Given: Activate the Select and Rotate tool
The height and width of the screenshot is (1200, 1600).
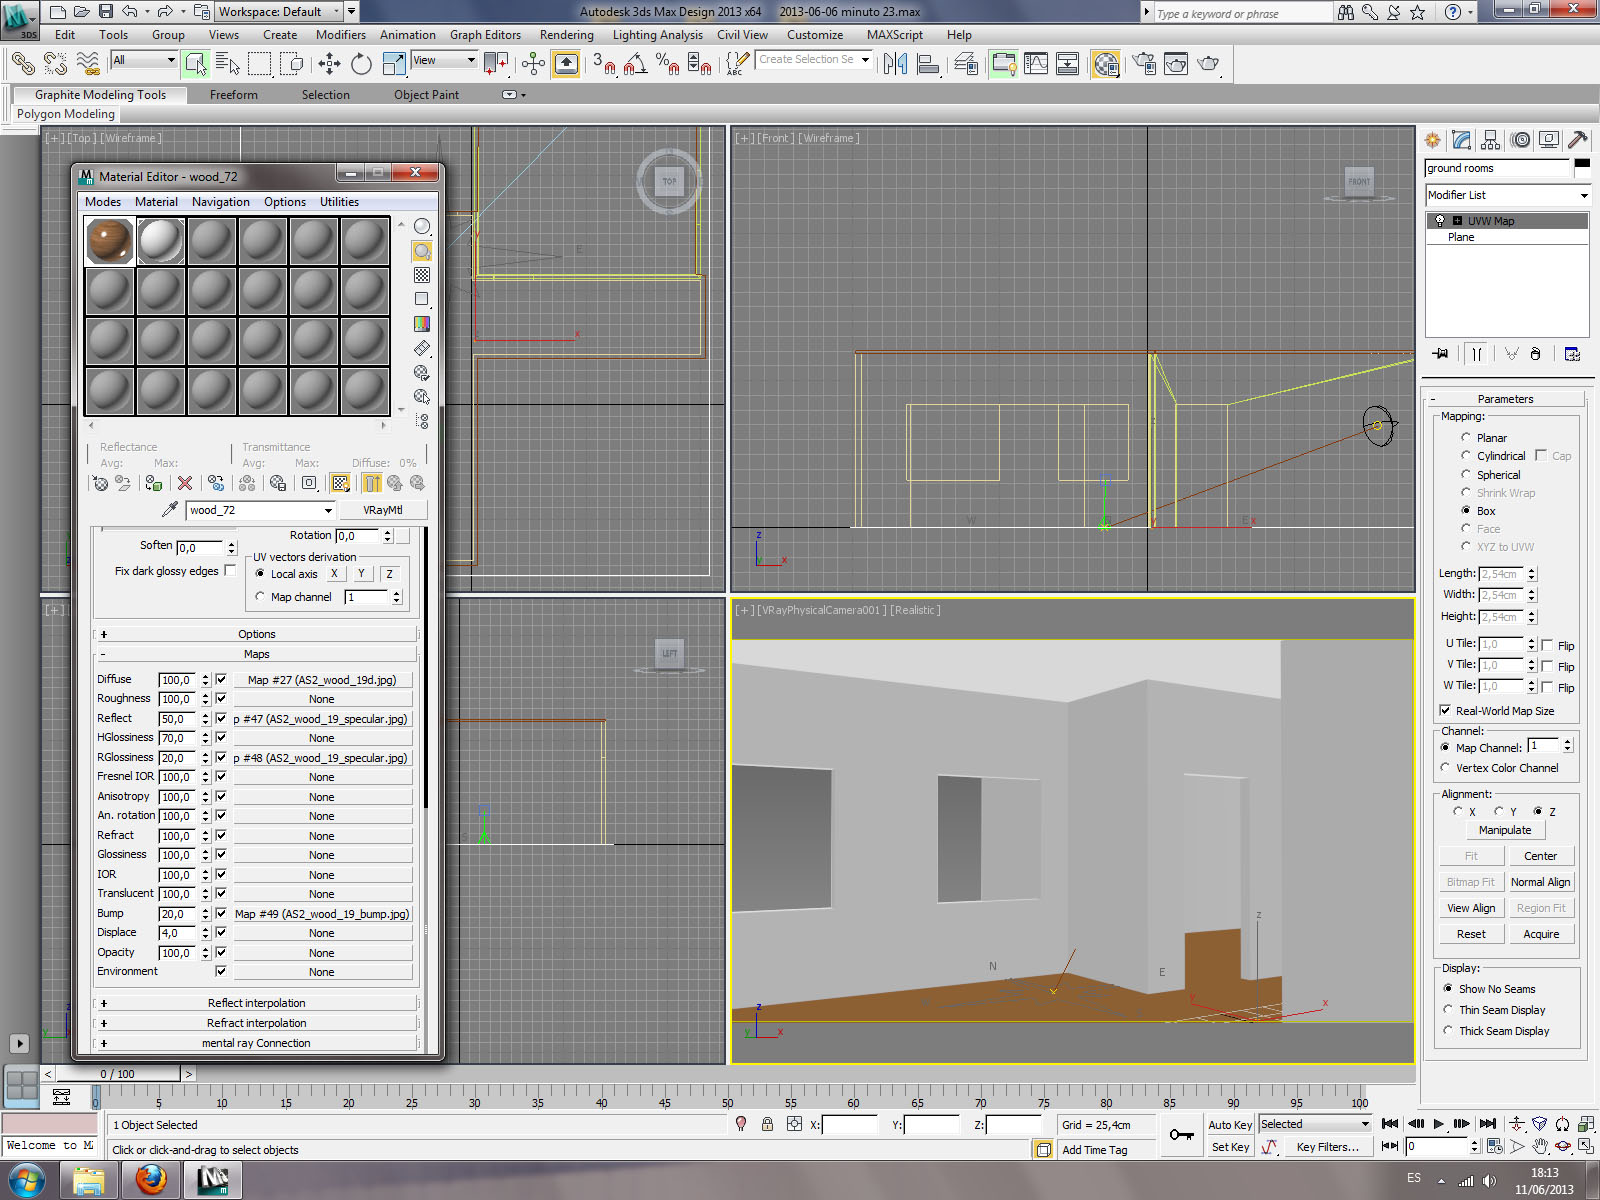Looking at the screenshot, I should coord(361,64).
